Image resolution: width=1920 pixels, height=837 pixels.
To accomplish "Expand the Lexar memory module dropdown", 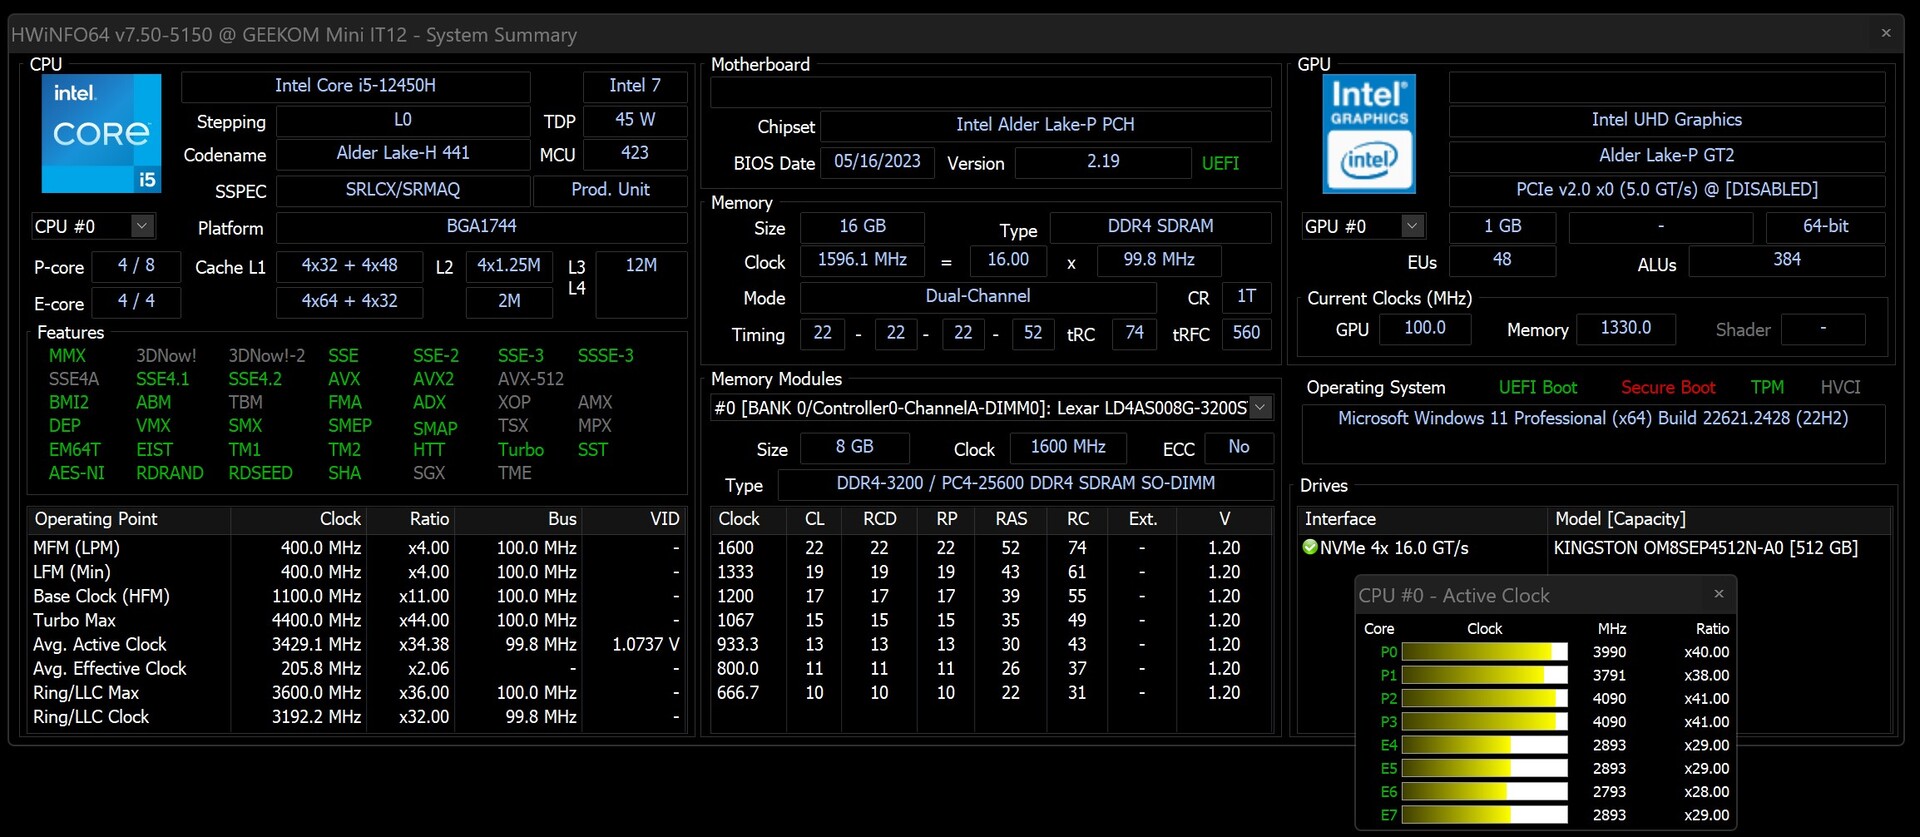I will coord(1261,407).
